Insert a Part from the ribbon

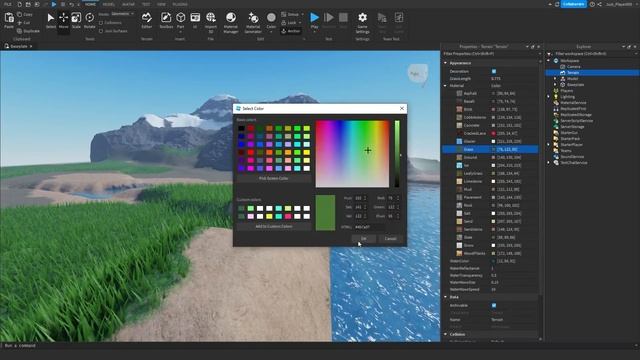pyautogui.click(x=180, y=20)
